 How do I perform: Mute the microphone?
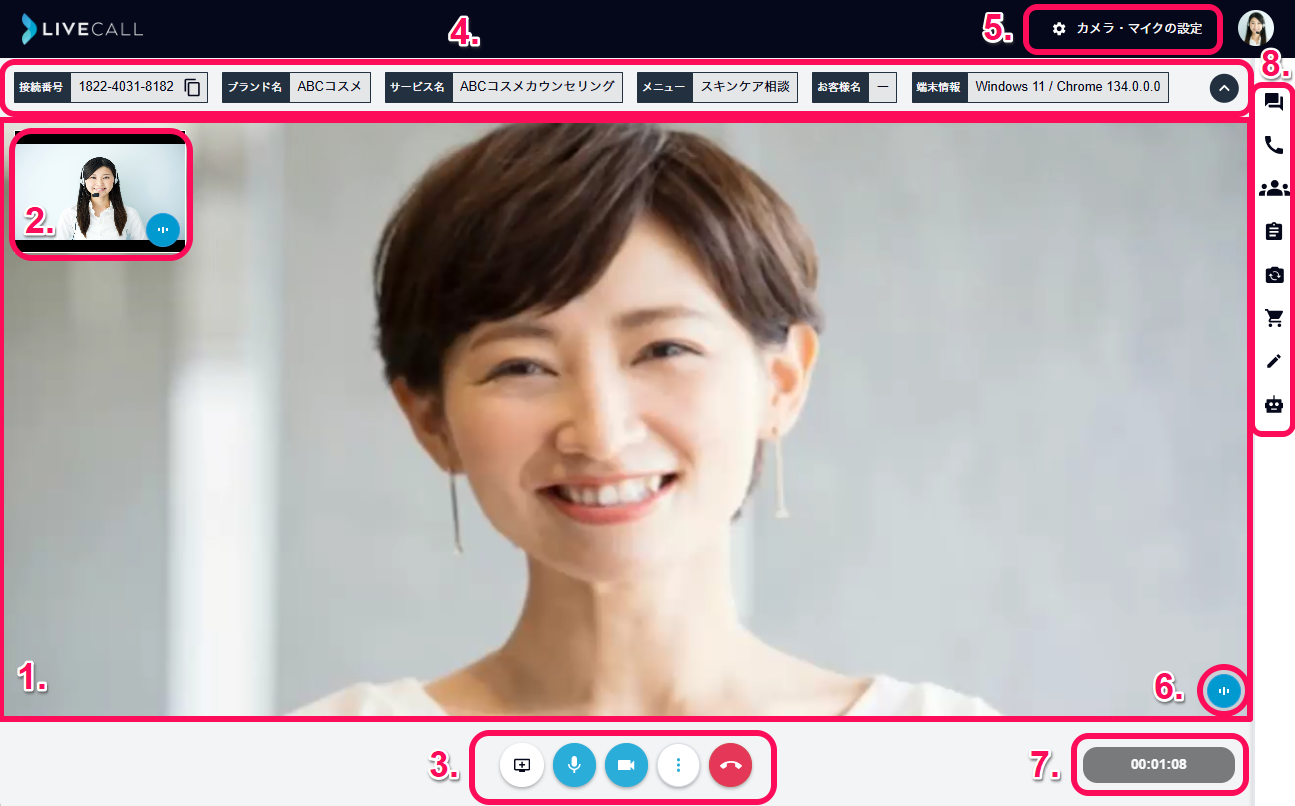click(x=574, y=765)
